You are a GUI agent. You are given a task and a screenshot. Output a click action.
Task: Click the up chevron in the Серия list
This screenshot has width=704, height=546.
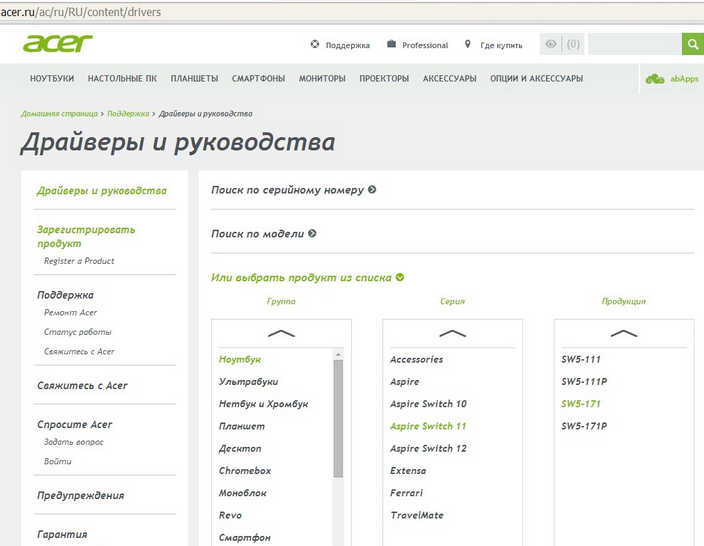click(453, 334)
